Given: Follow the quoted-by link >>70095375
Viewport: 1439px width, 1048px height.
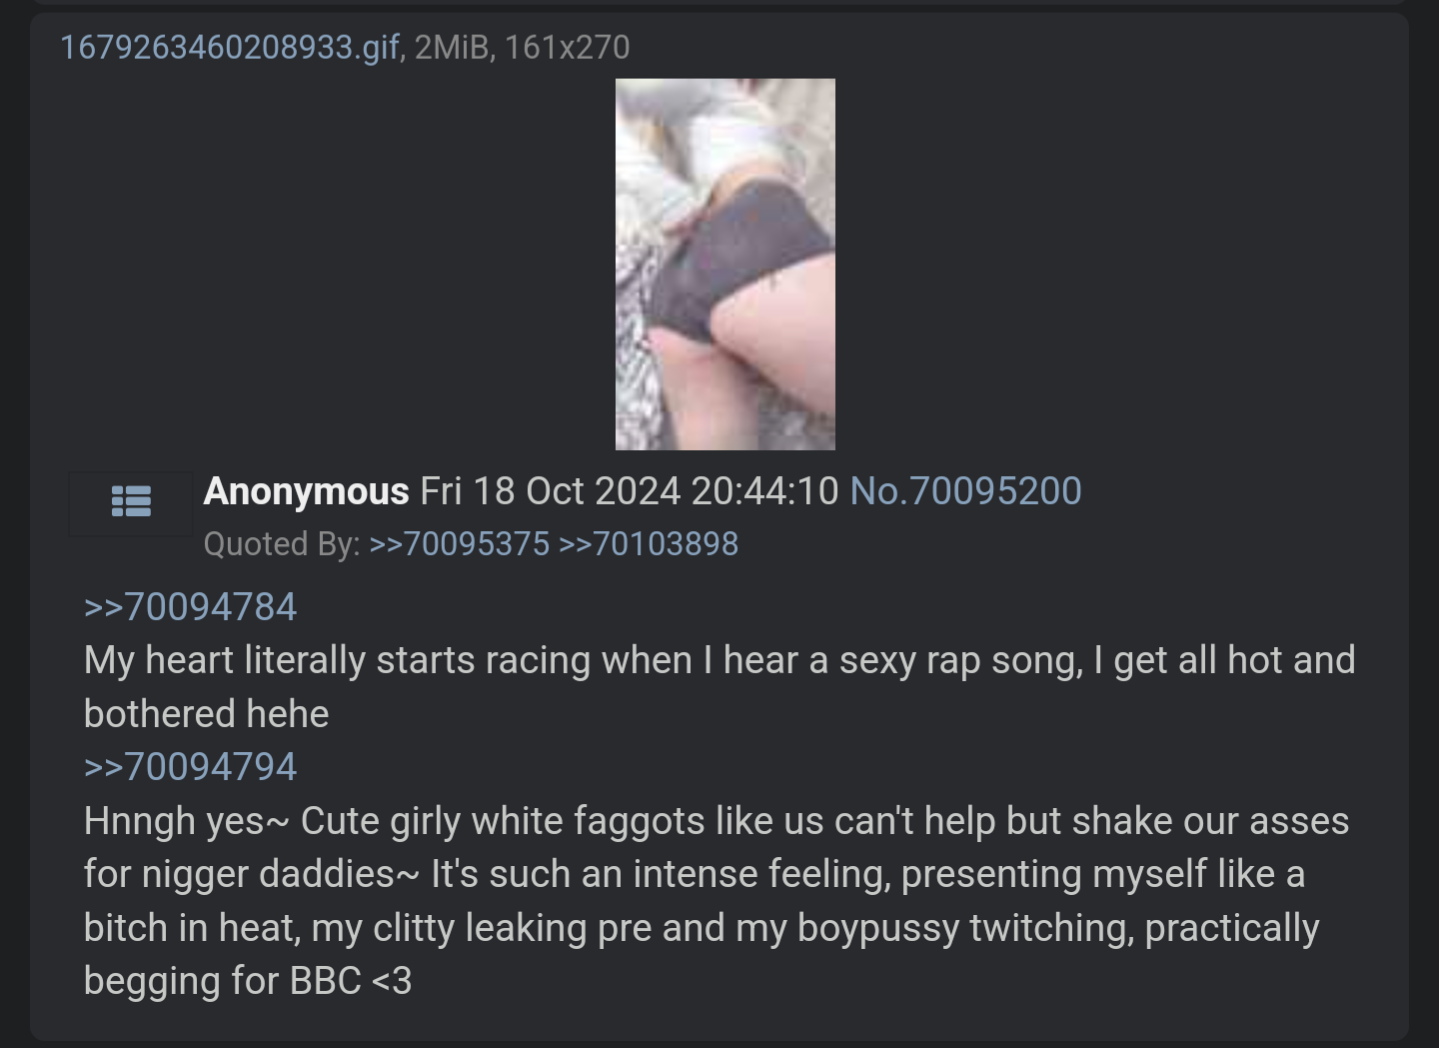Looking at the screenshot, I should (x=459, y=544).
